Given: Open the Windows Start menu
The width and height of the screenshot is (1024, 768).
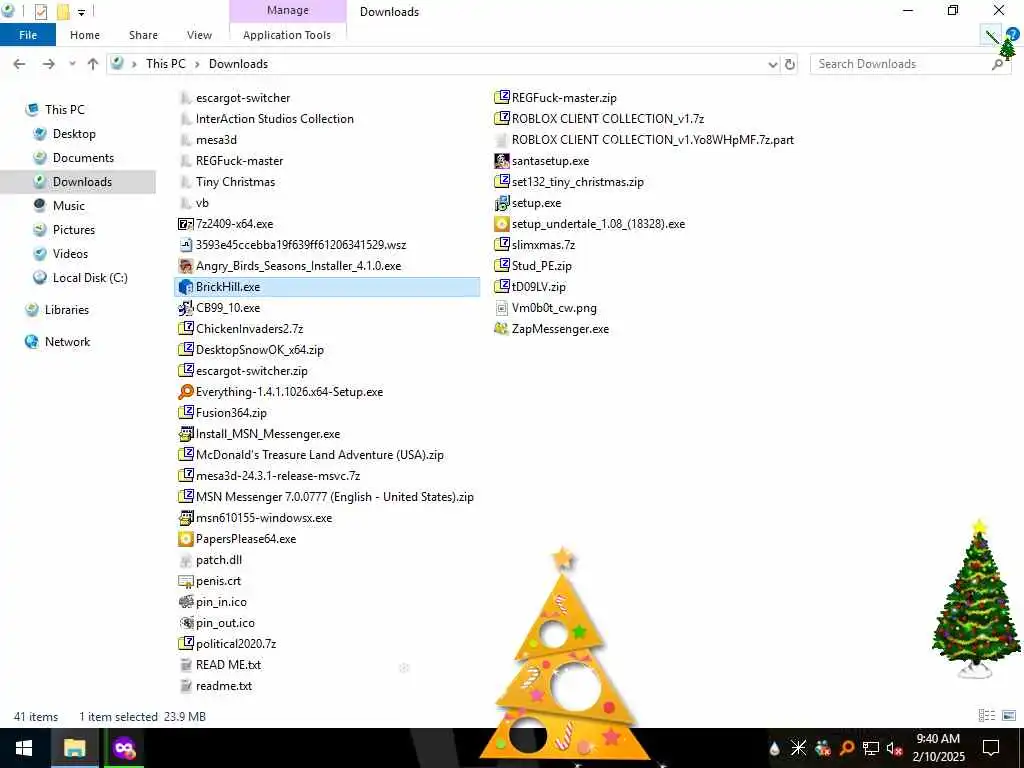Looking at the screenshot, I should point(24,748).
